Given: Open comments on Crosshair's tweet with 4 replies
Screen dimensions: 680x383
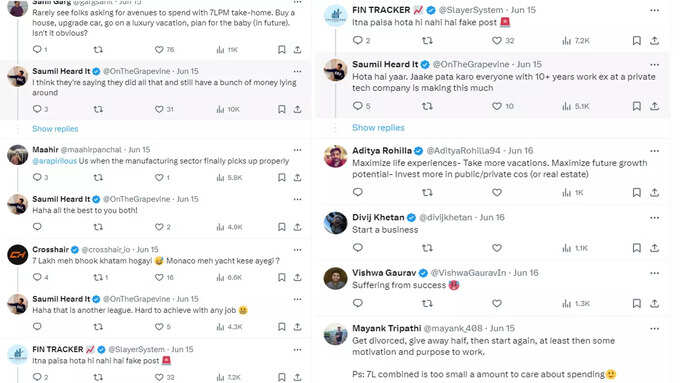Looking at the screenshot, I should [40, 277].
